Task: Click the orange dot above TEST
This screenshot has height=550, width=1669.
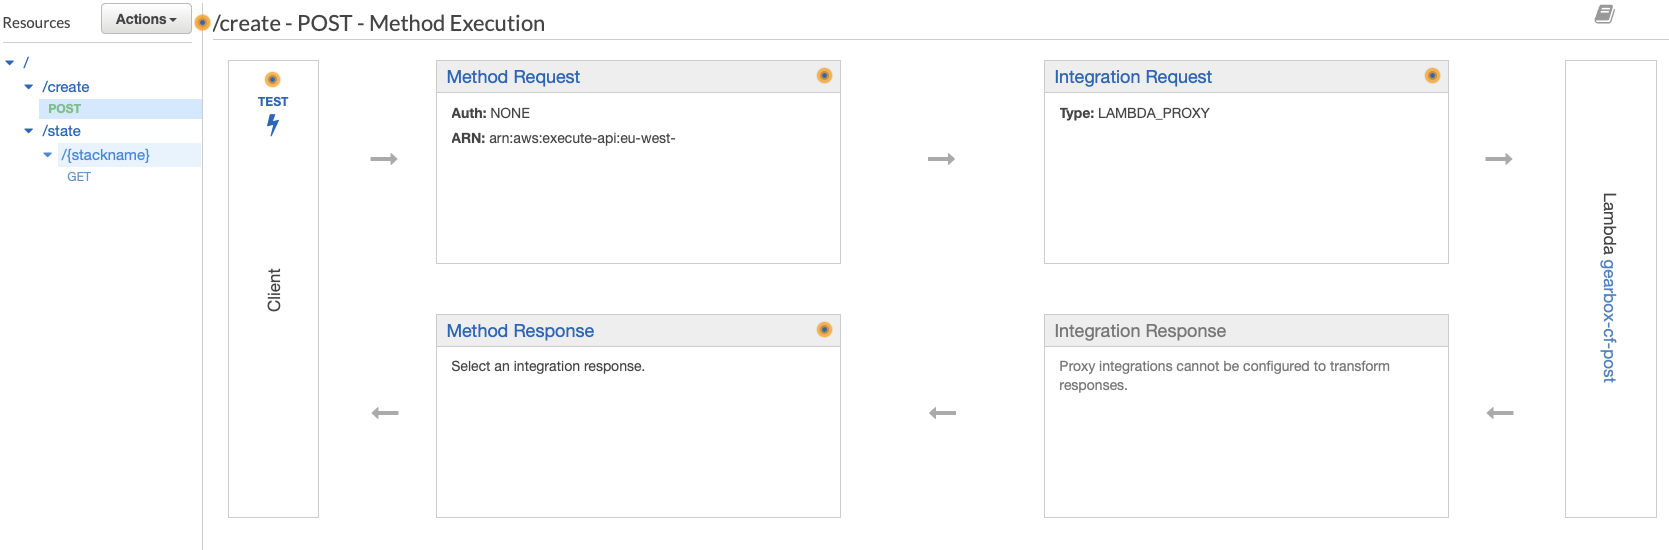Action: (x=272, y=80)
